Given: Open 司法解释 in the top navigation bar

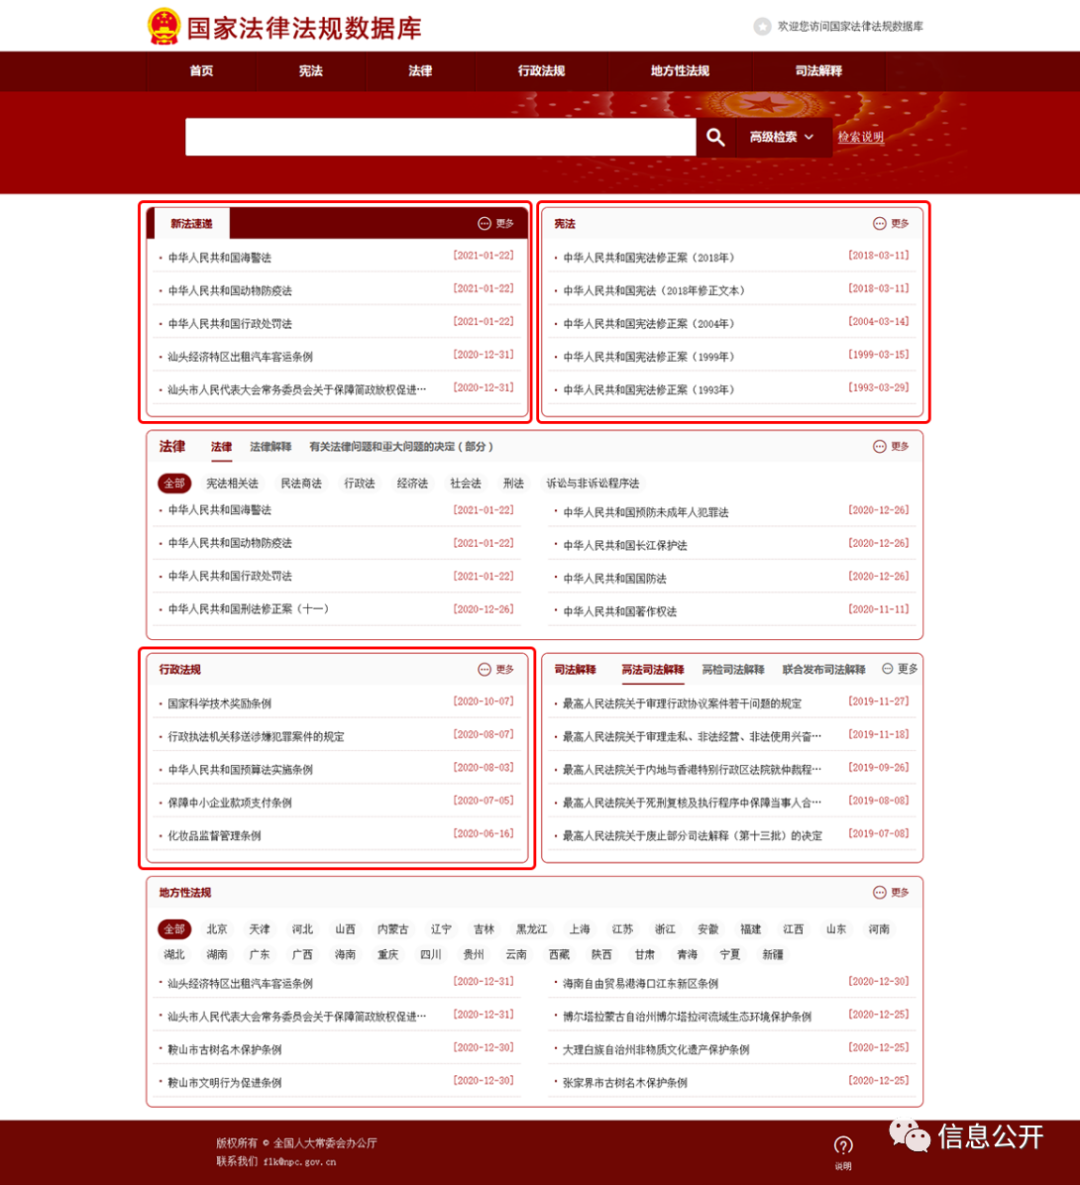Looking at the screenshot, I should coord(819,71).
